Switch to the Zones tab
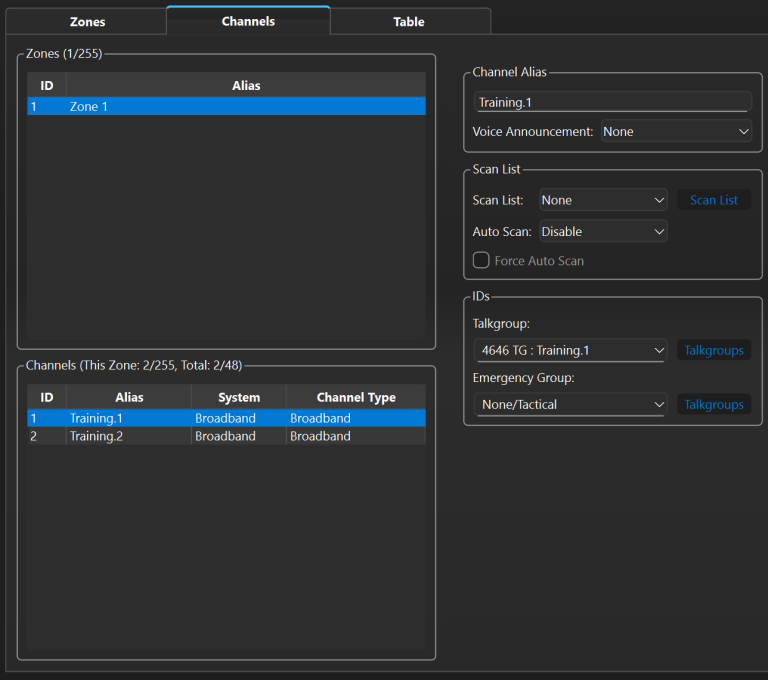This screenshot has height=680, width=768. pos(87,21)
